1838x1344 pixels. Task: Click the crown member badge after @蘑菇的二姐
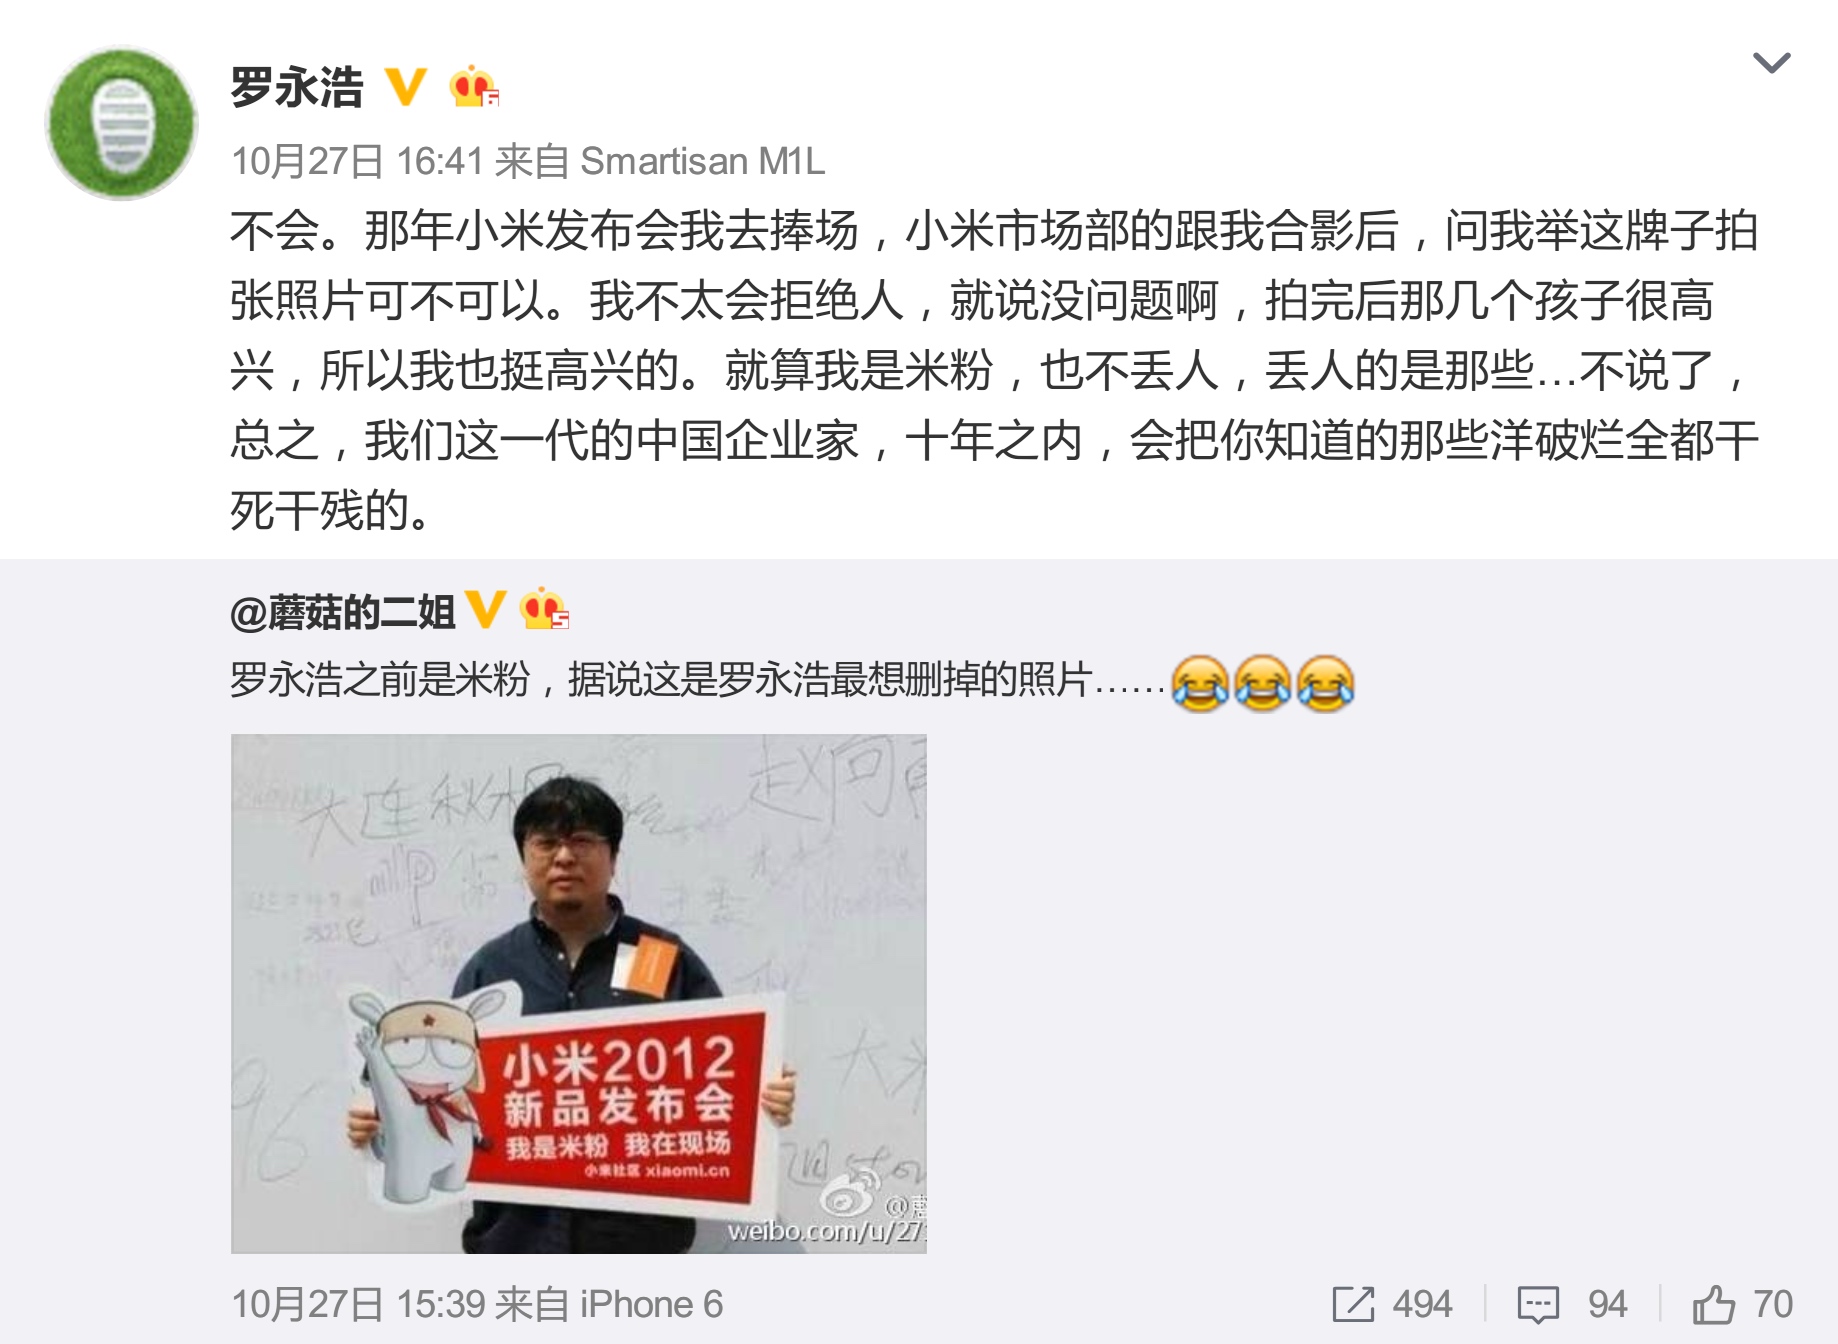pos(544,609)
